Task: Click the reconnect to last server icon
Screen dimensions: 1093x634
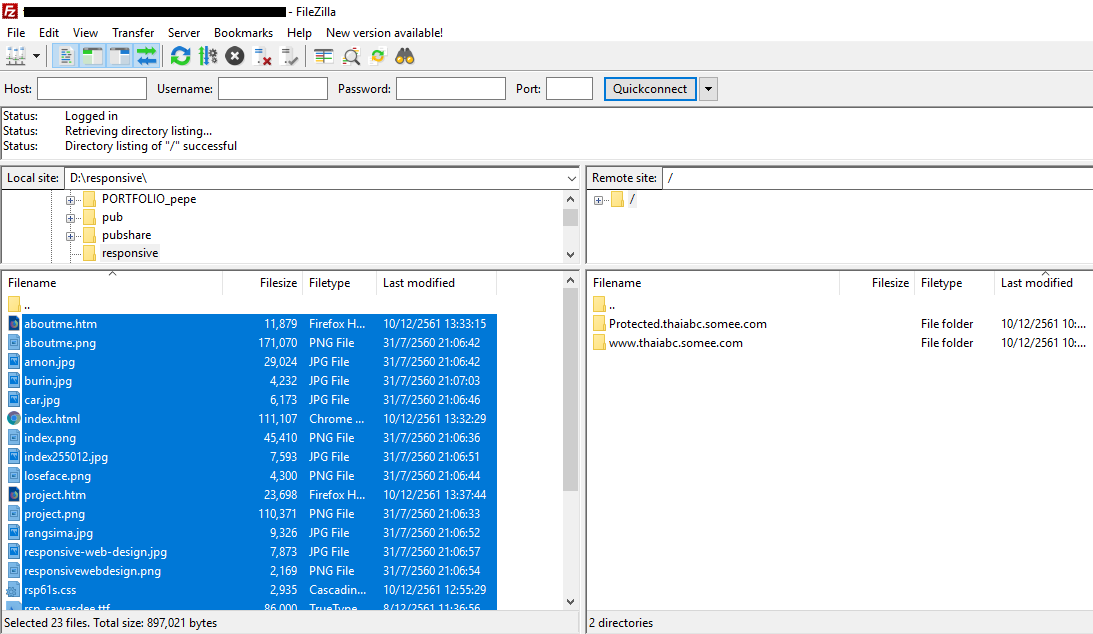Action: point(290,56)
